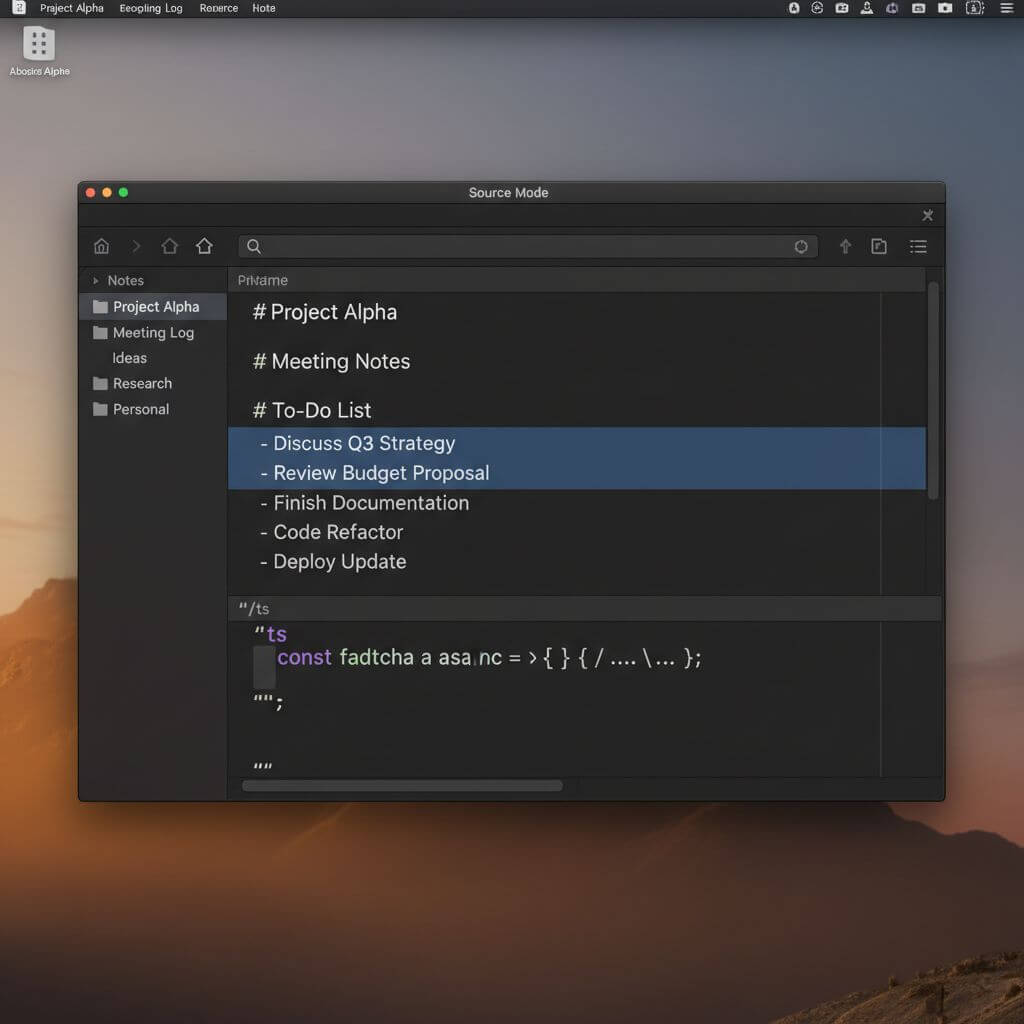The width and height of the screenshot is (1024, 1024).
Task: Click the microphone icon in menu bar
Action: (867, 8)
